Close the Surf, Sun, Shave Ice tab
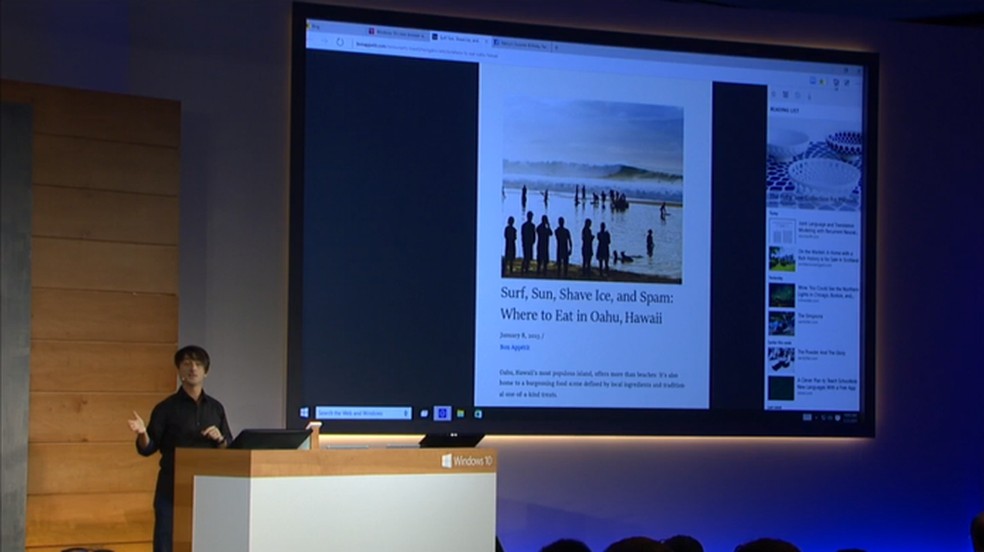Viewport: 984px width, 552px height. click(x=486, y=41)
